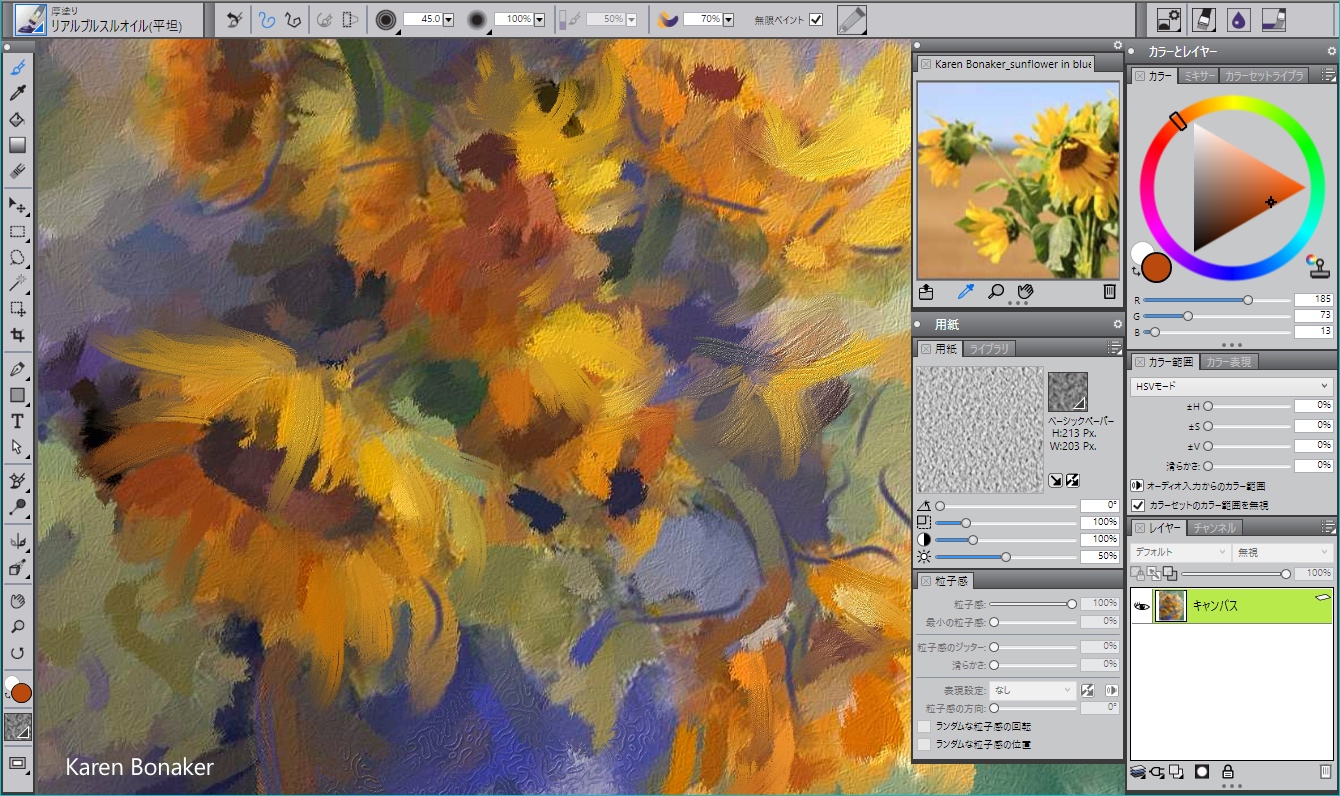The width and height of the screenshot is (1340, 796).
Task: Open the デフォルト composite method dropdown
Action: pyautogui.click(x=1180, y=552)
